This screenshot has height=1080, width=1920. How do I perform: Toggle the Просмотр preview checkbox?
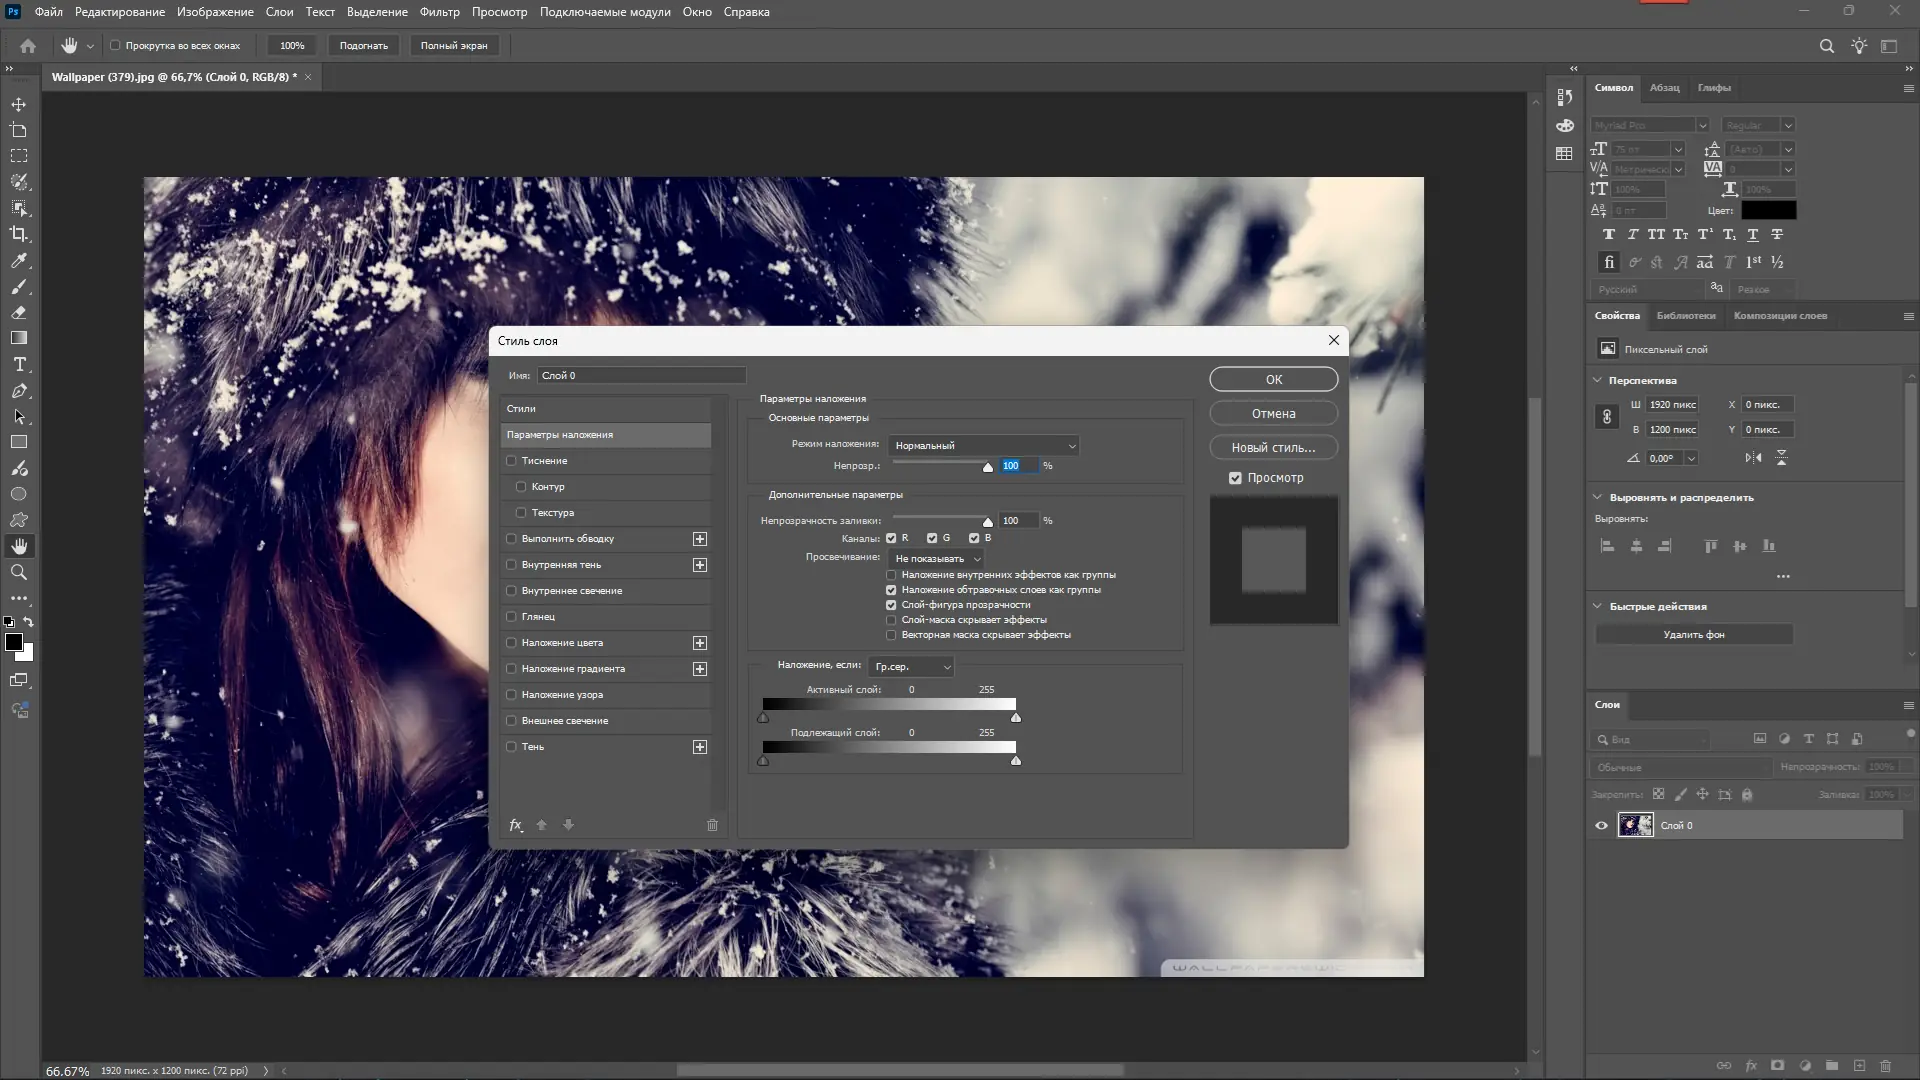pyautogui.click(x=1235, y=478)
